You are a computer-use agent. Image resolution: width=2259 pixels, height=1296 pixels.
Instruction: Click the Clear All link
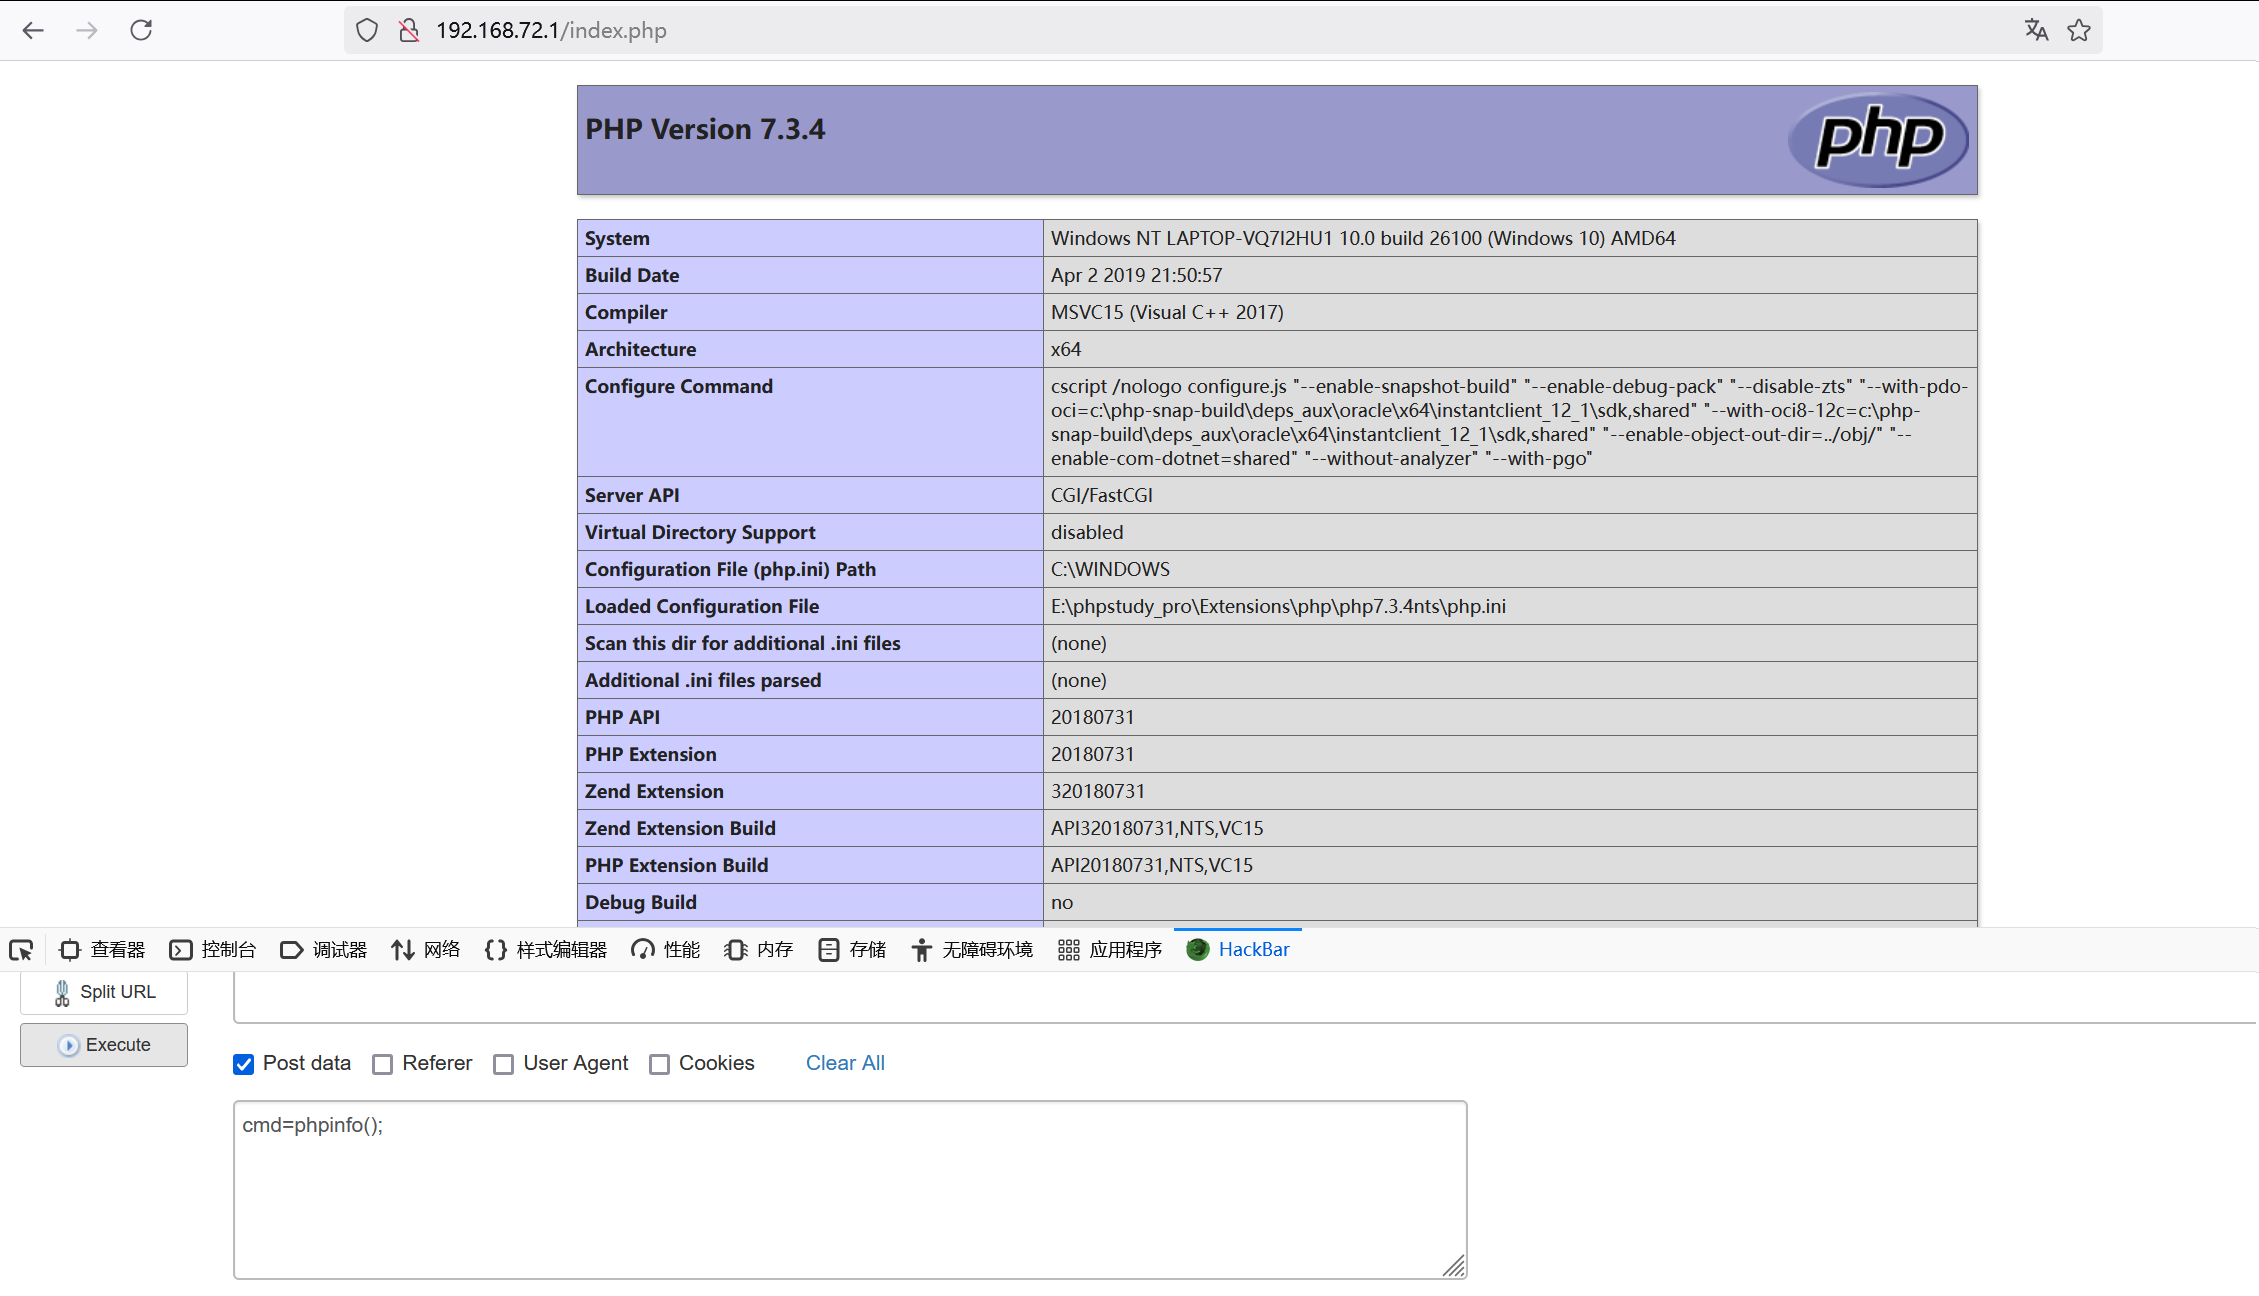pyautogui.click(x=845, y=1063)
